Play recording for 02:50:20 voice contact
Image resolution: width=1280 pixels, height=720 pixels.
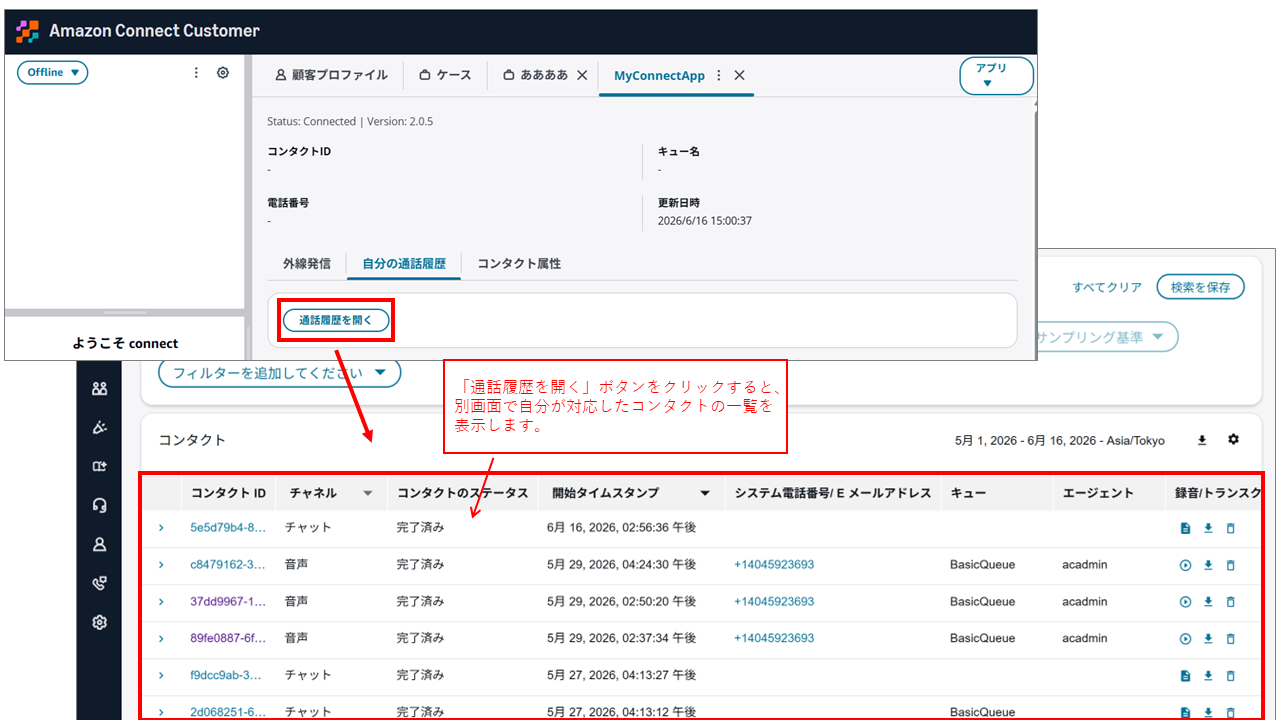click(x=1185, y=602)
